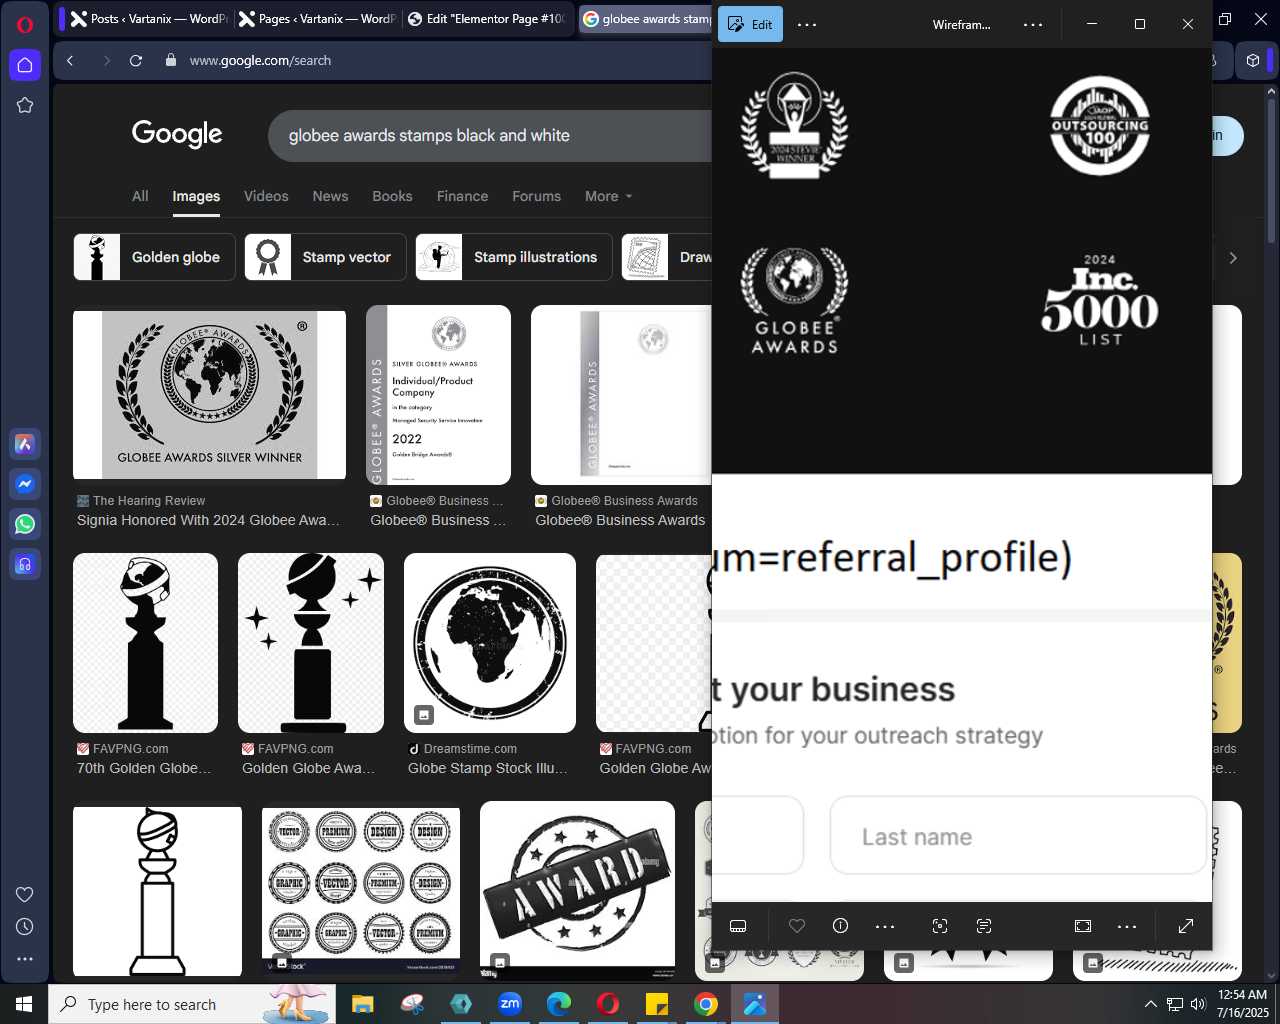Expand the More dropdown in Google search tabs

pyautogui.click(x=608, y=196)
